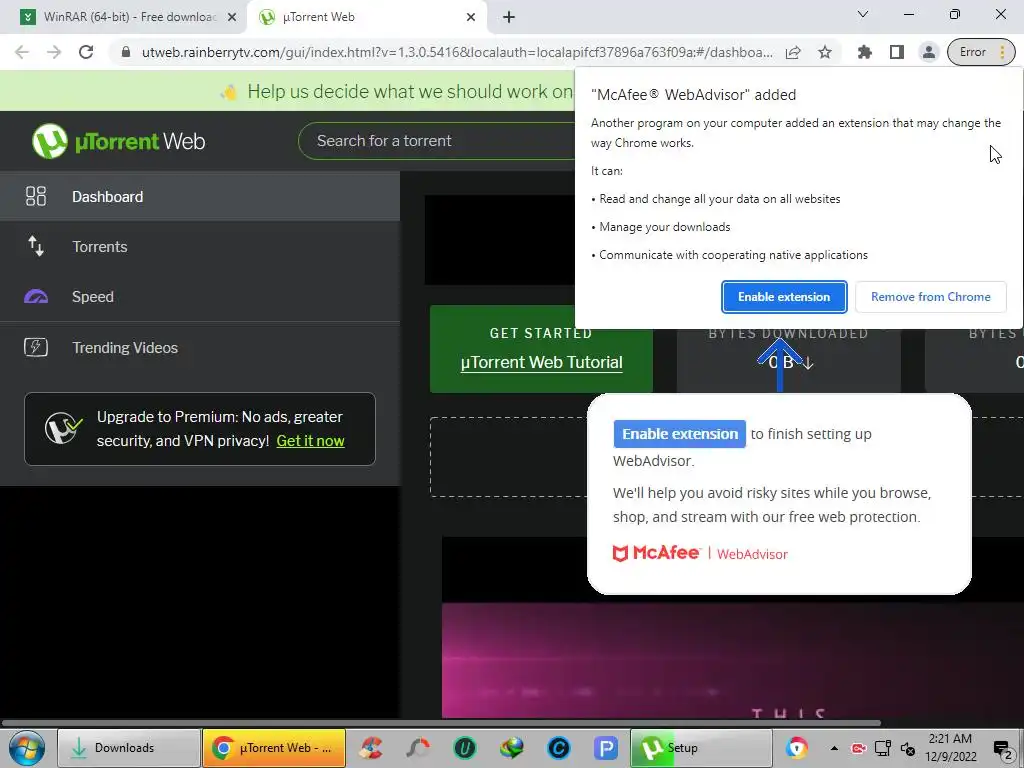
Task: Focus the Search for a torrent field
Action: tap(438, 140)
